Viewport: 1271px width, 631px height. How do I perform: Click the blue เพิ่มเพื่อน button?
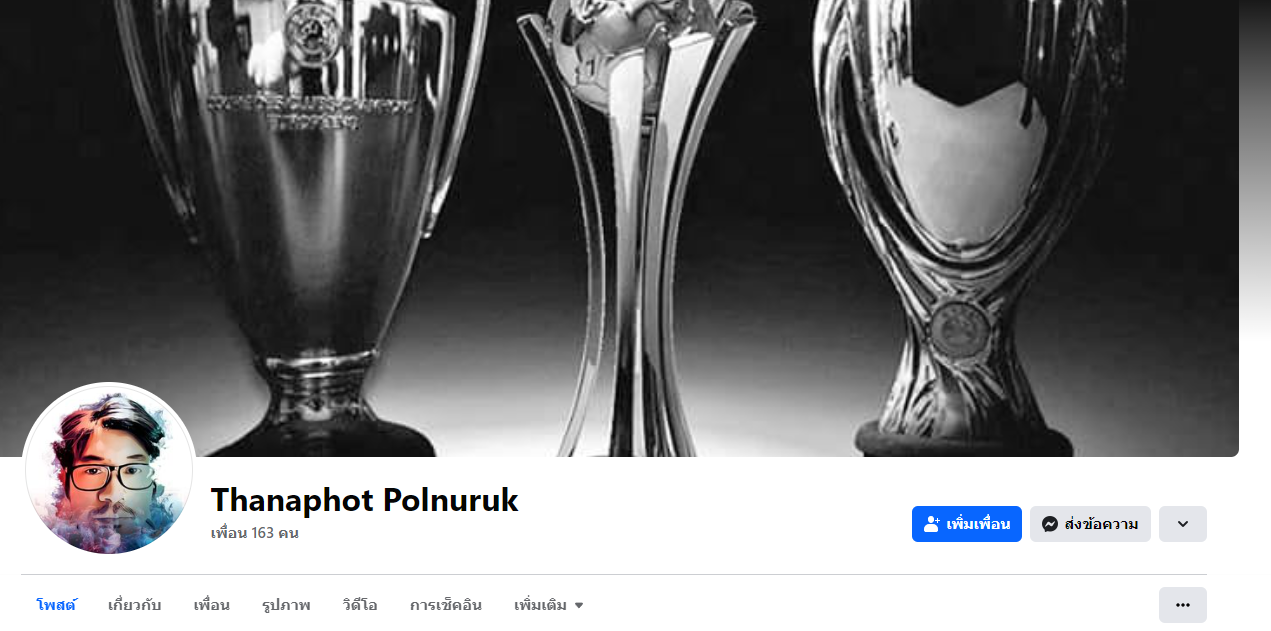pos(967,524)
